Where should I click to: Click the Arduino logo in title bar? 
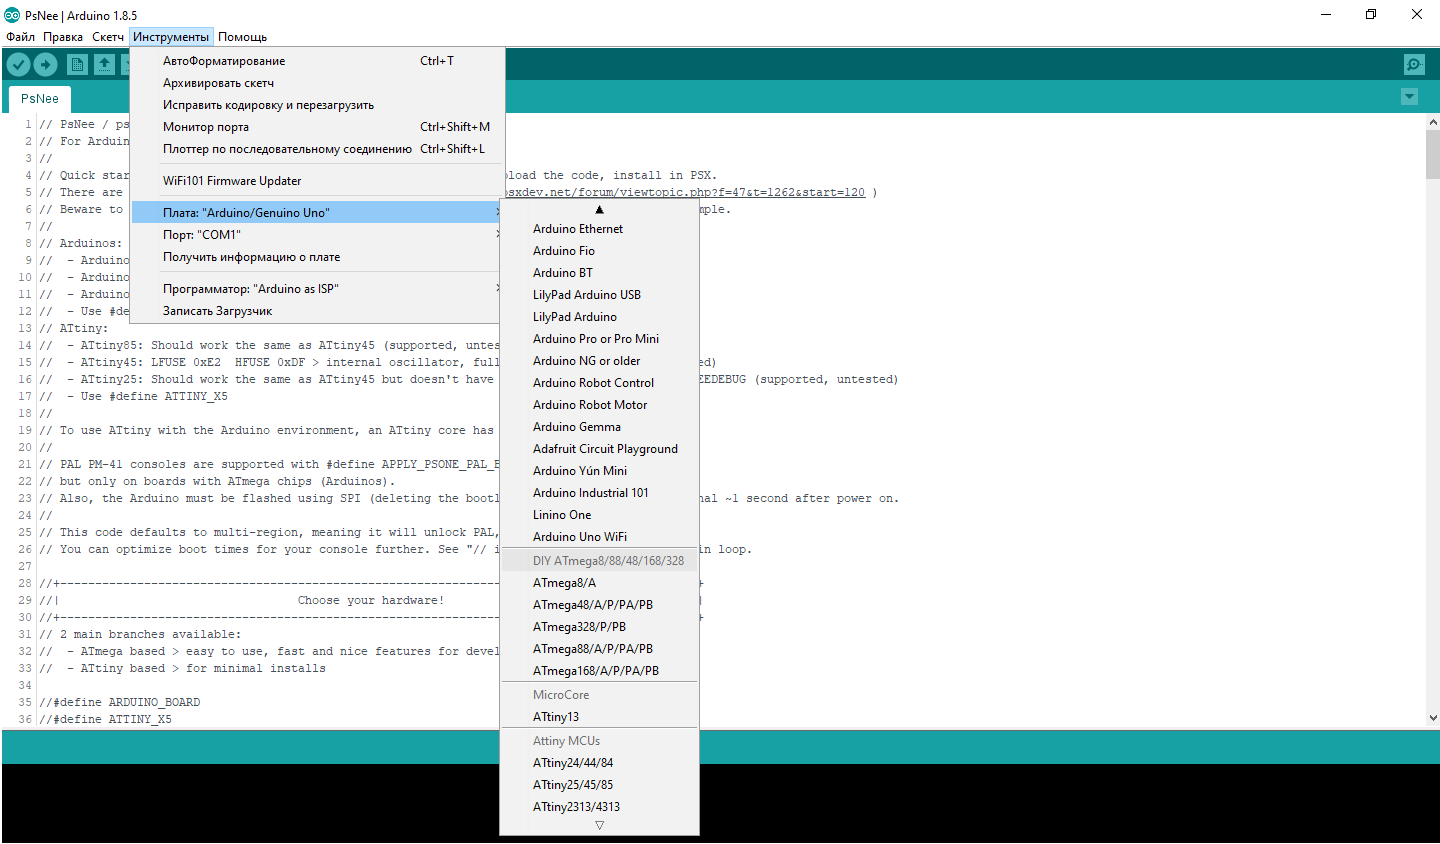pos(12,15)
